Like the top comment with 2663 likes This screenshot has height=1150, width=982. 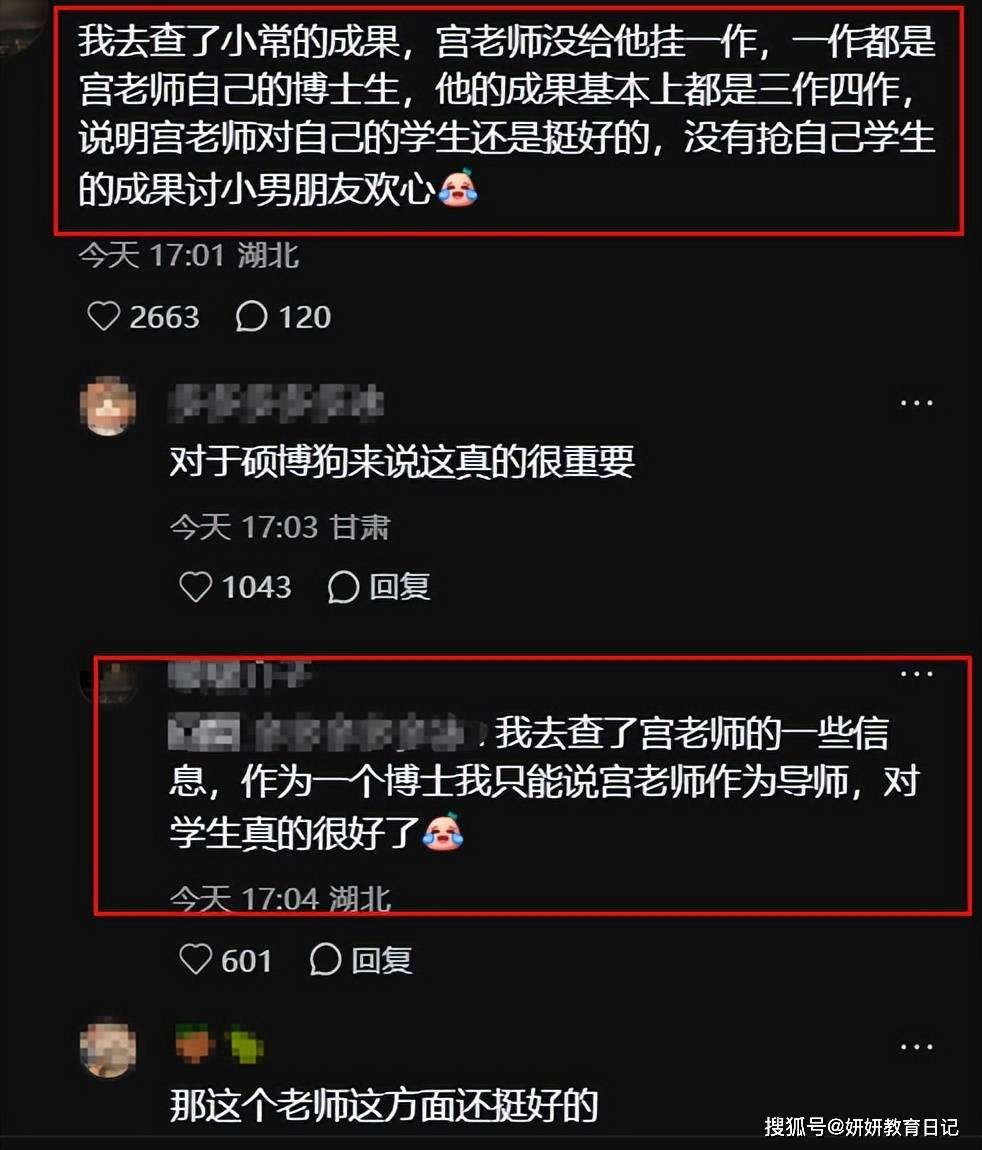[103, 317]
